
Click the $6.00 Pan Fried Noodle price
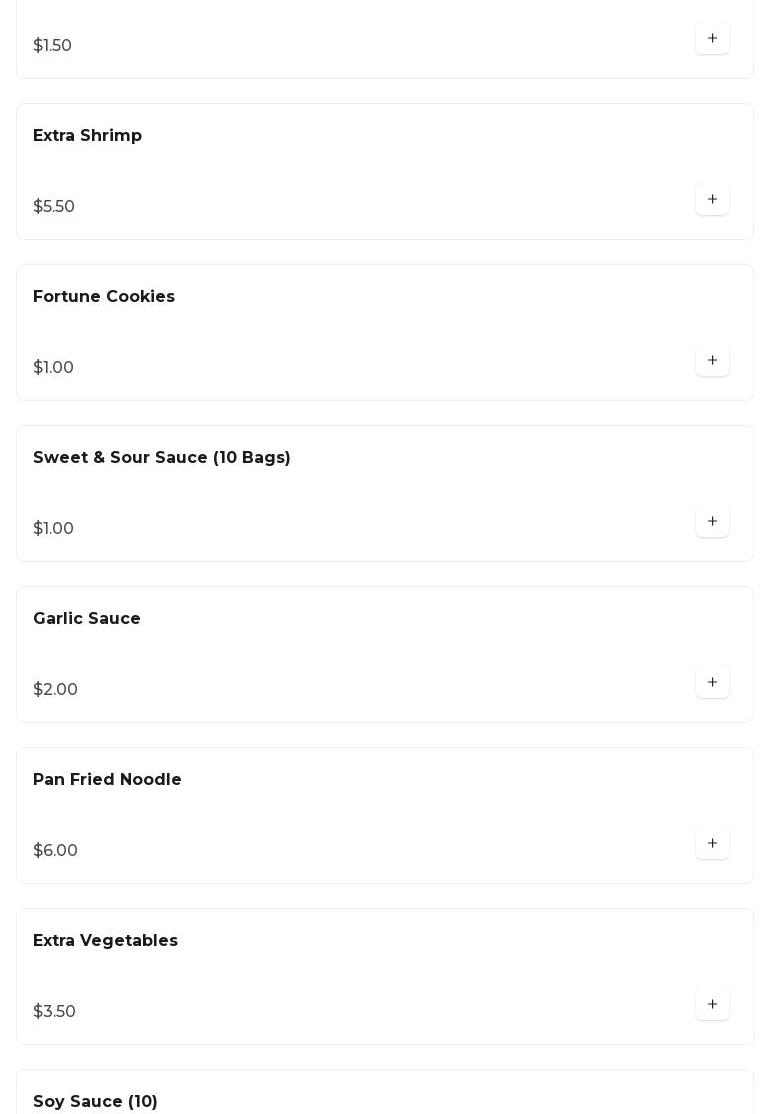tap(55, 851)
